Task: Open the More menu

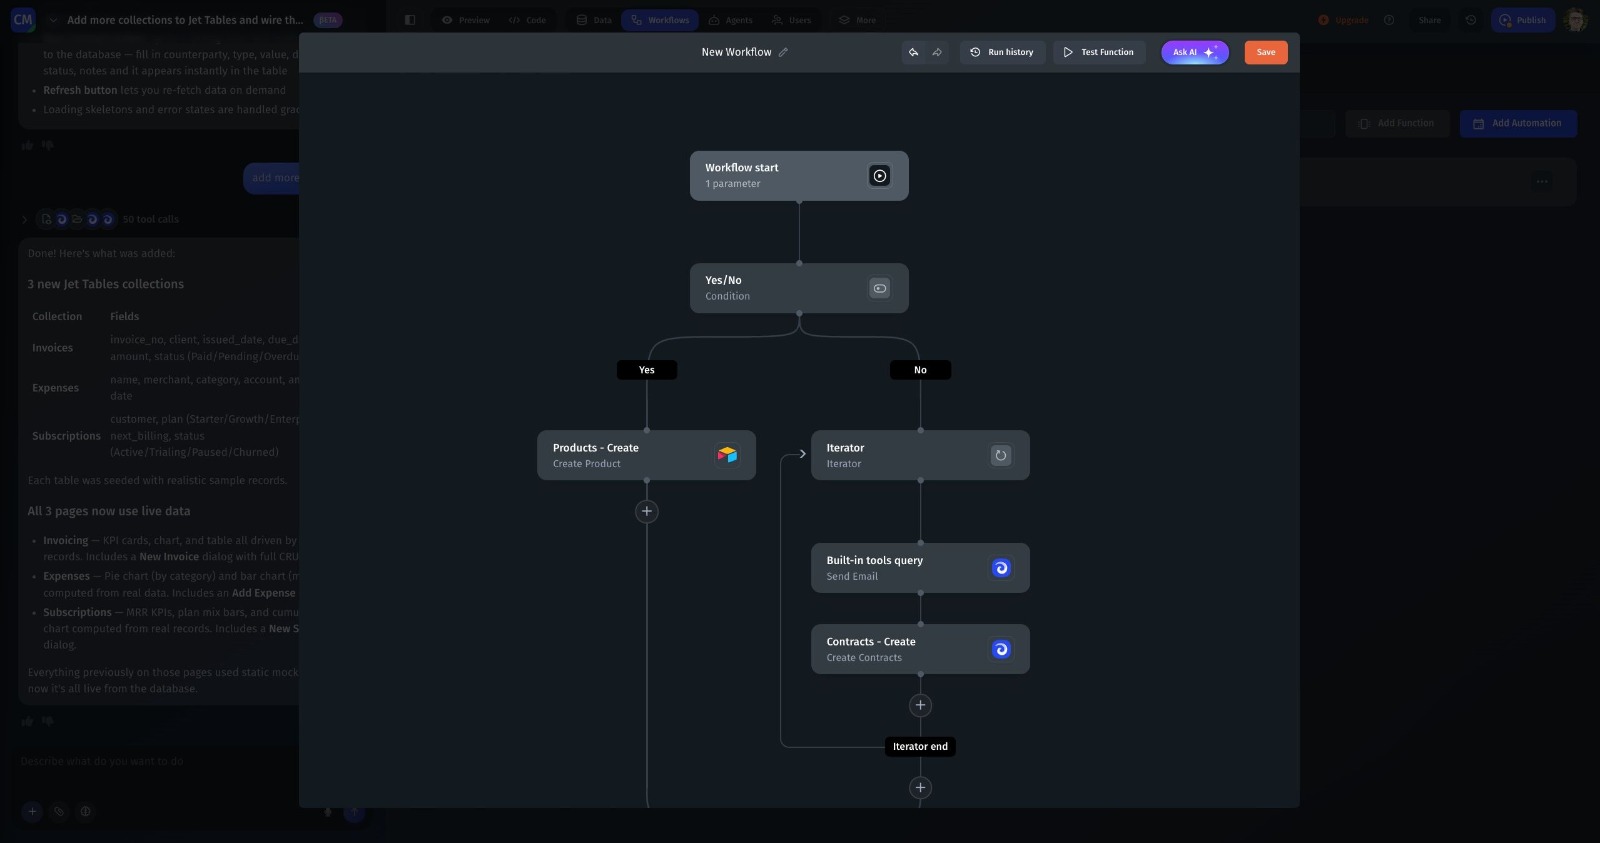Action: point(857,20)
